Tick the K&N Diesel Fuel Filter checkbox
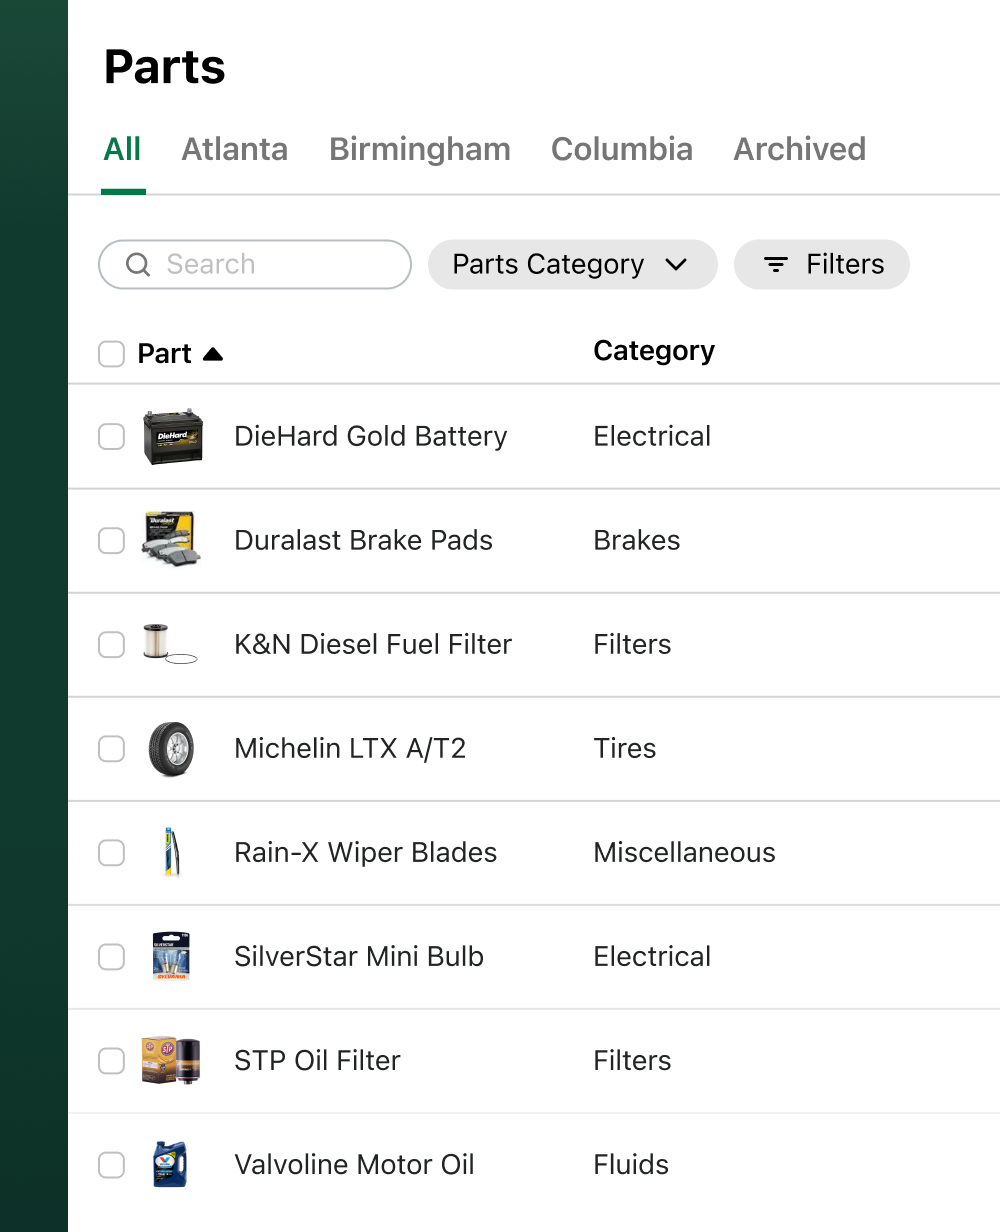This screenshot has width=1000, height=1232. [111, 645]
